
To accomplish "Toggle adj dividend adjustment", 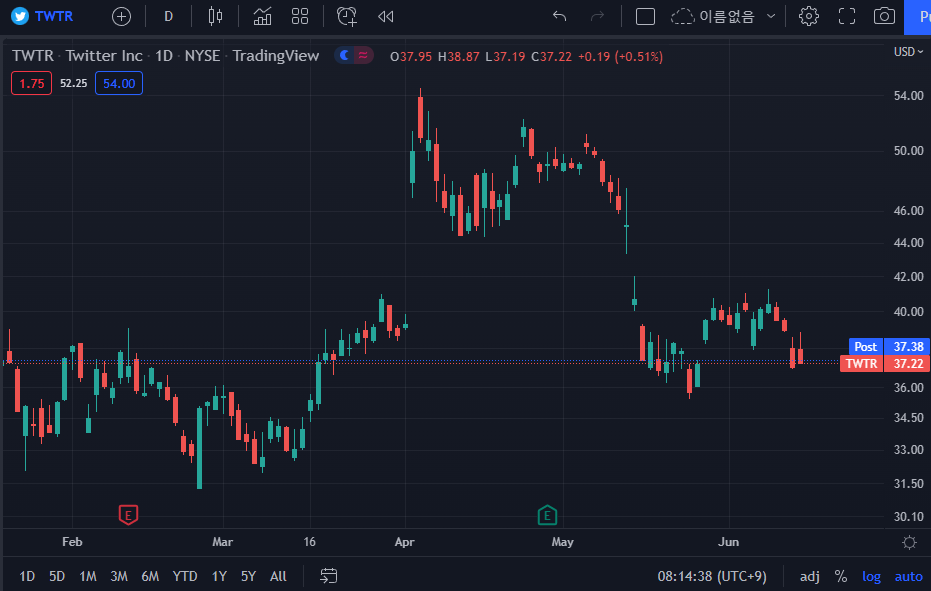I will 809,576.
